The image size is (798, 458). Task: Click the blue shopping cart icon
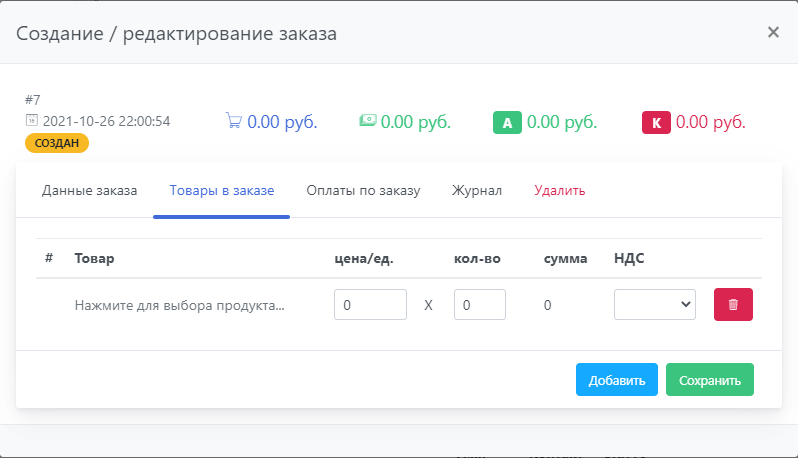click(234, 122)
